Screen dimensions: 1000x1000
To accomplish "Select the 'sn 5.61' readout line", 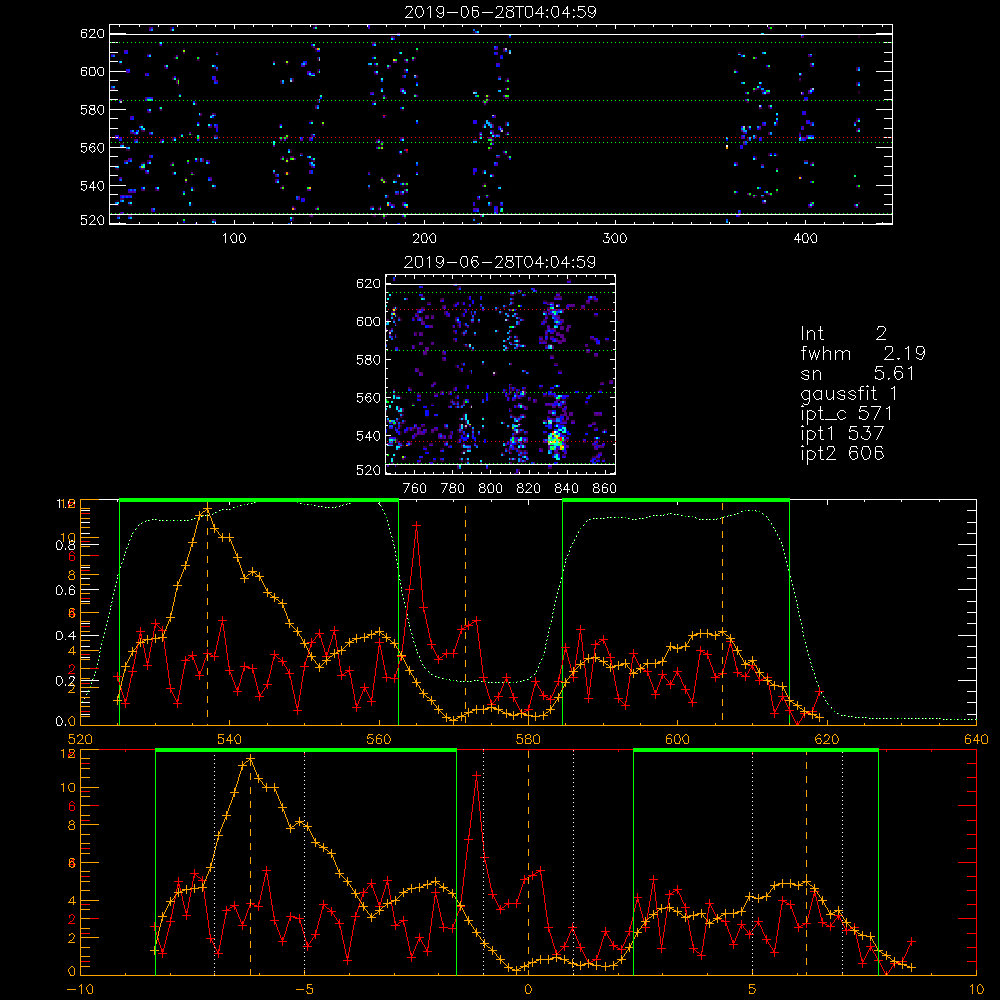I will [857, 373].
